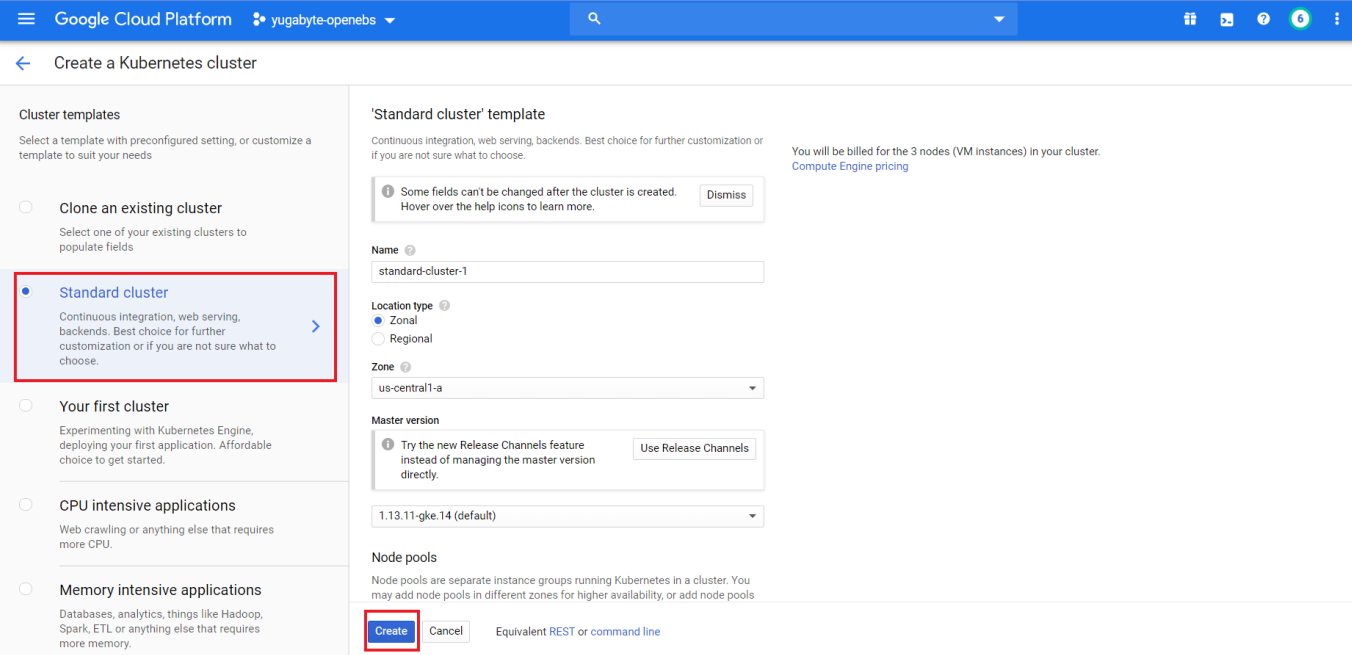Select the Zonal location type

point(378,320)
